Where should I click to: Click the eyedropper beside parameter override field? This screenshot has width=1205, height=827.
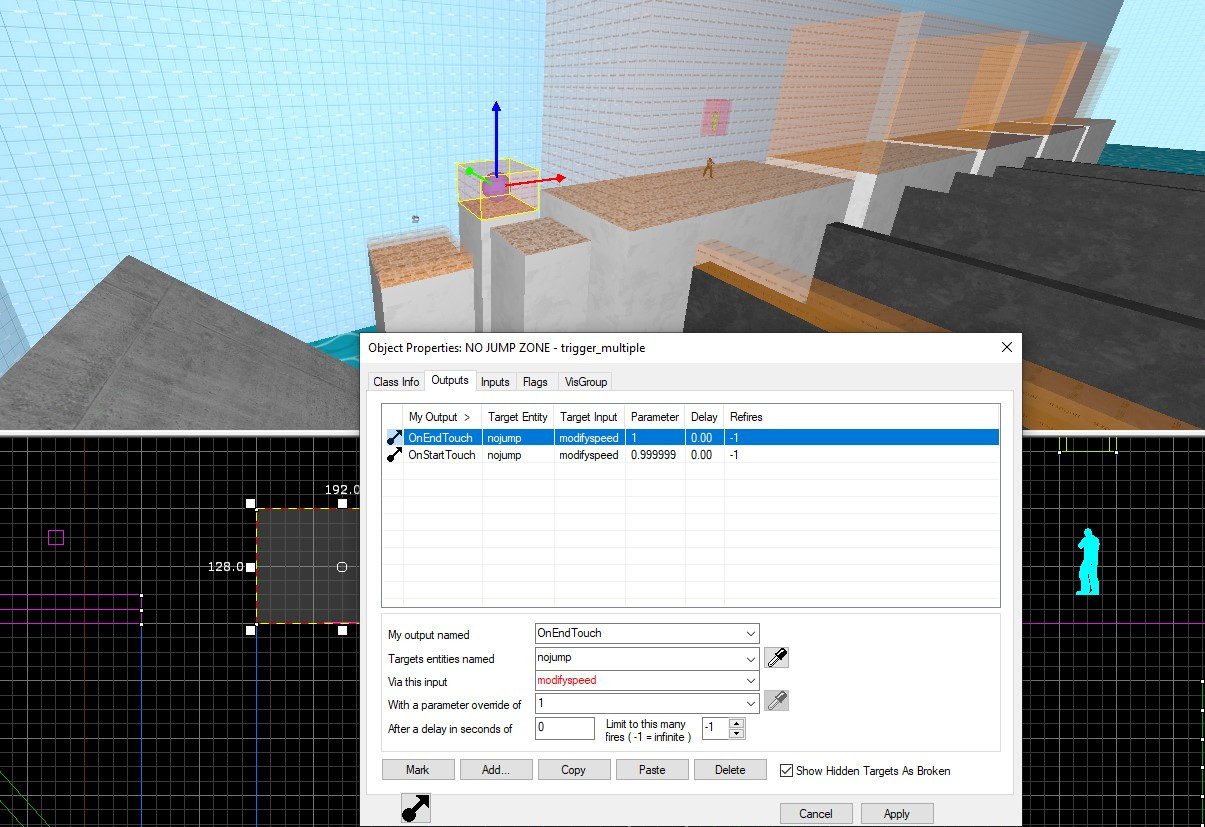(776, 701)
